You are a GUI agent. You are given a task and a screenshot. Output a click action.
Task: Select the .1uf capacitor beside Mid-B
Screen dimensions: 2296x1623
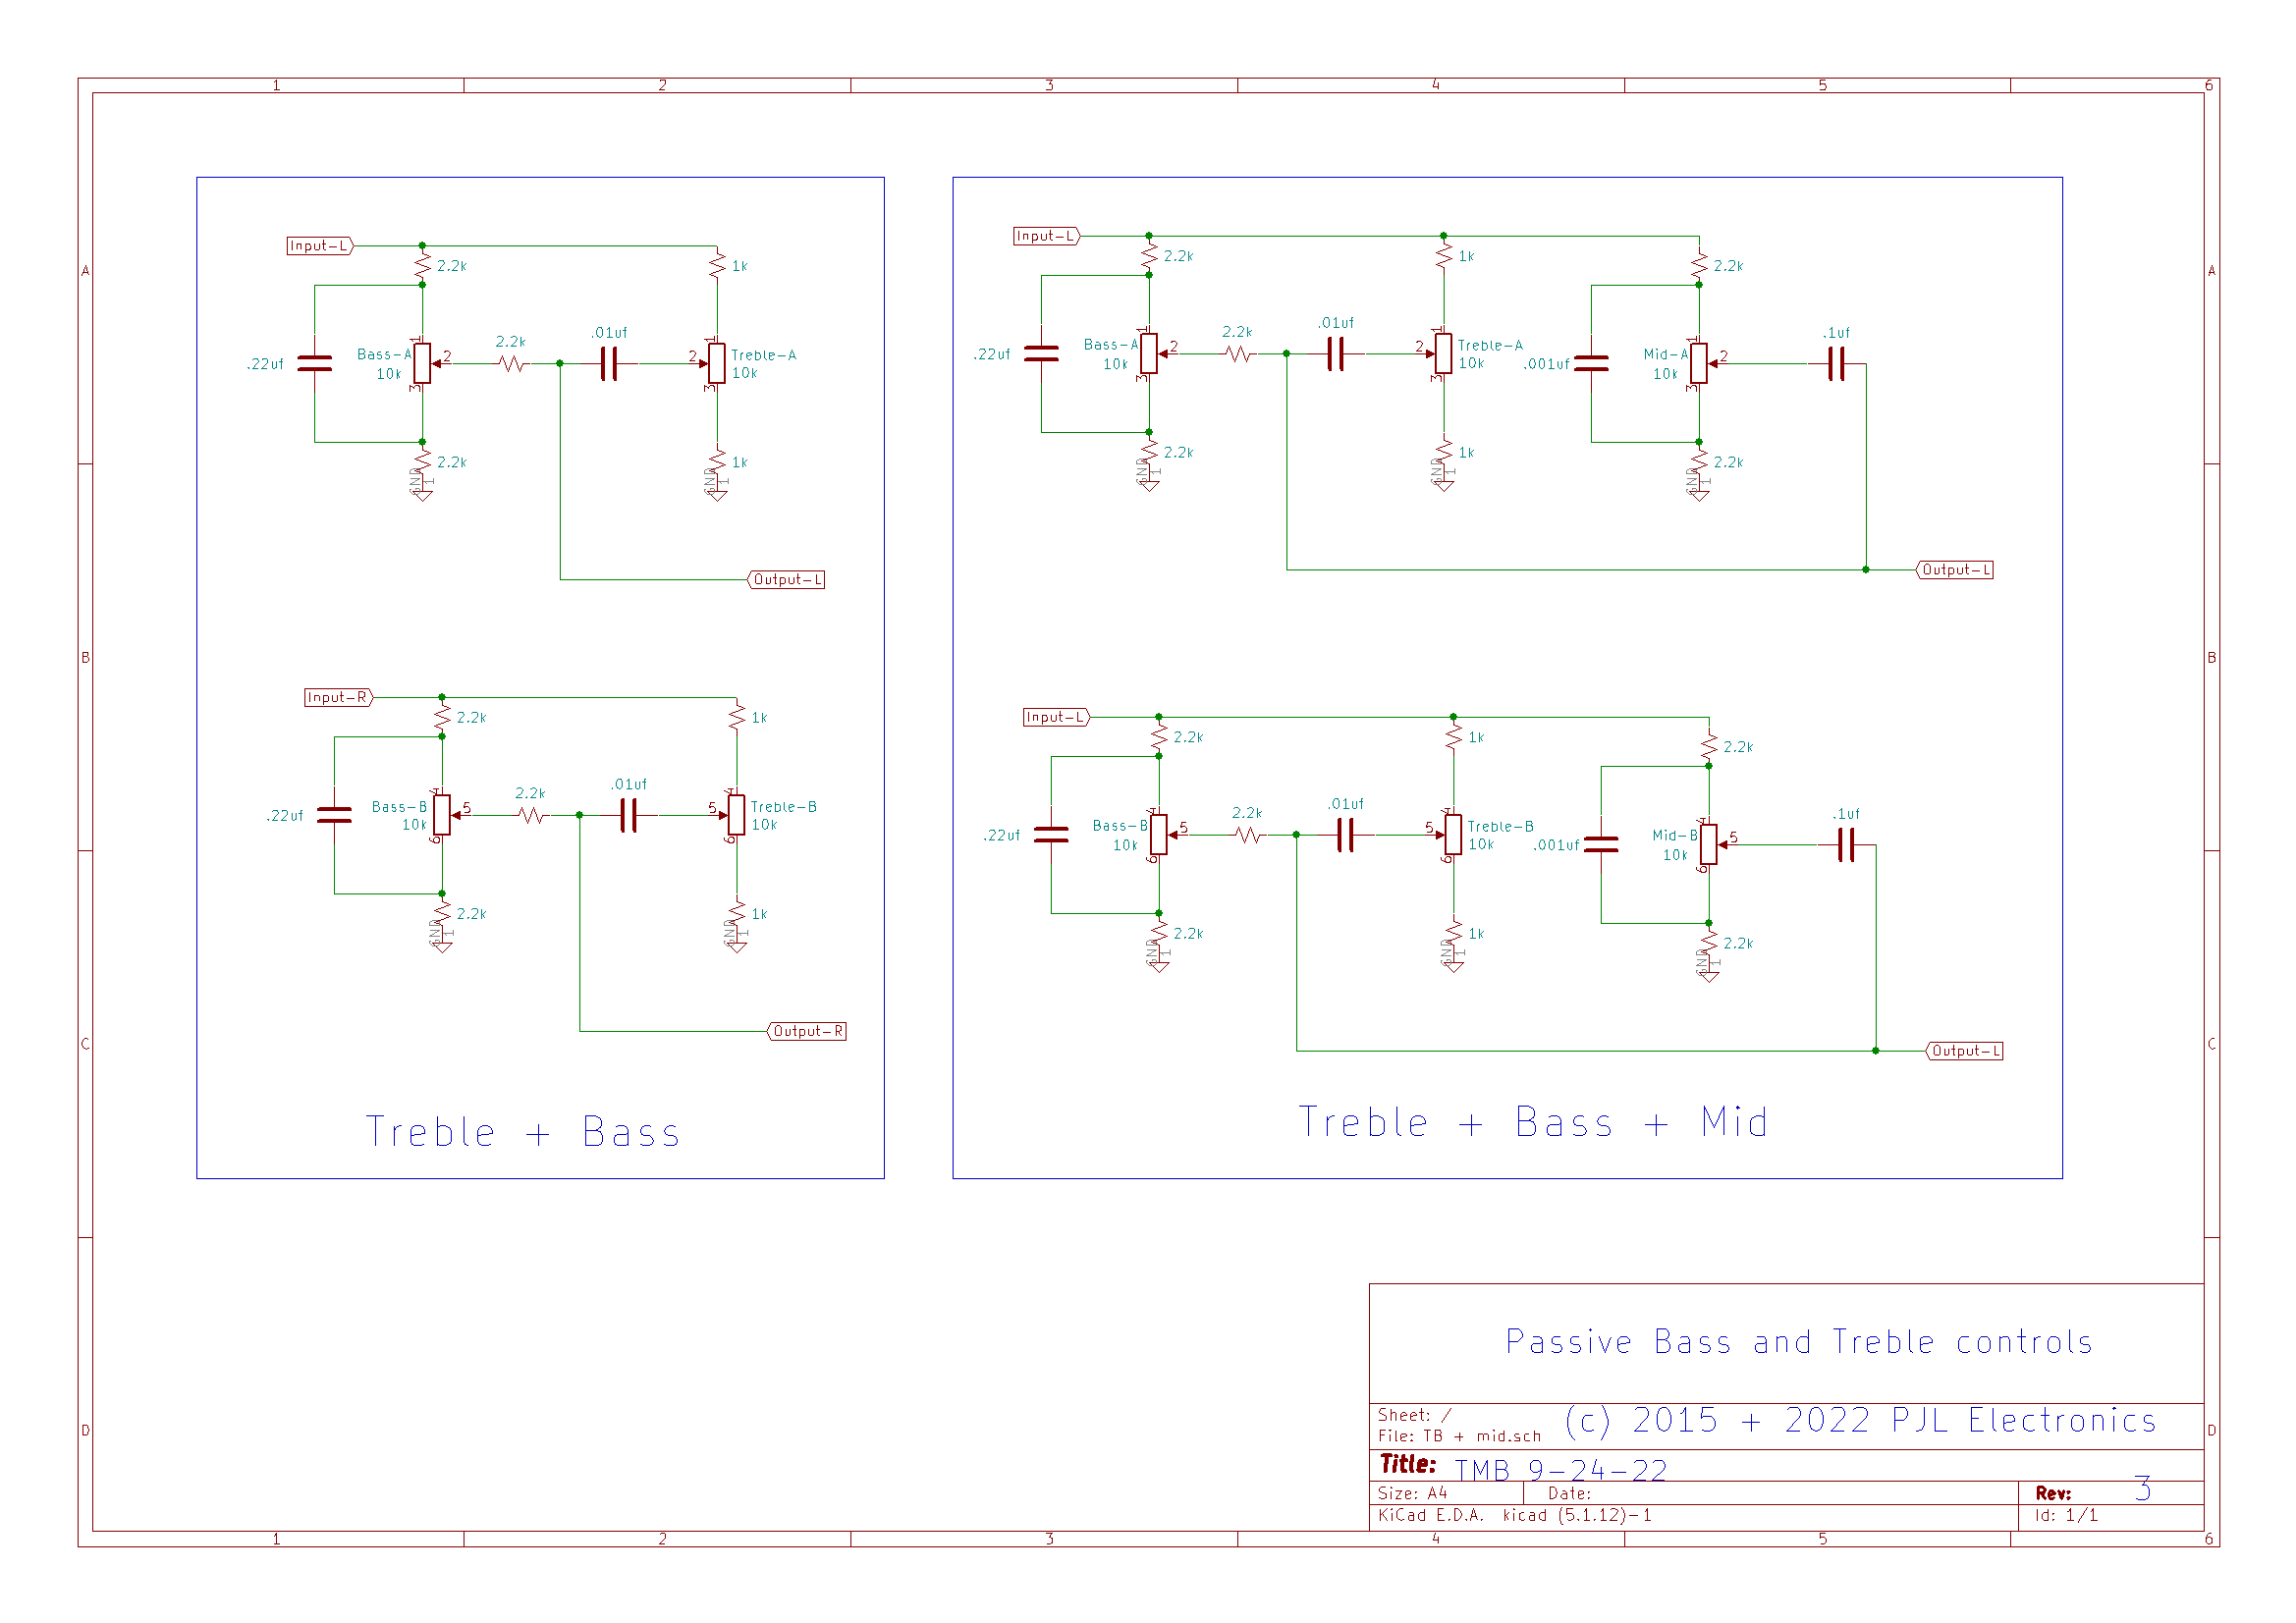1846,845
